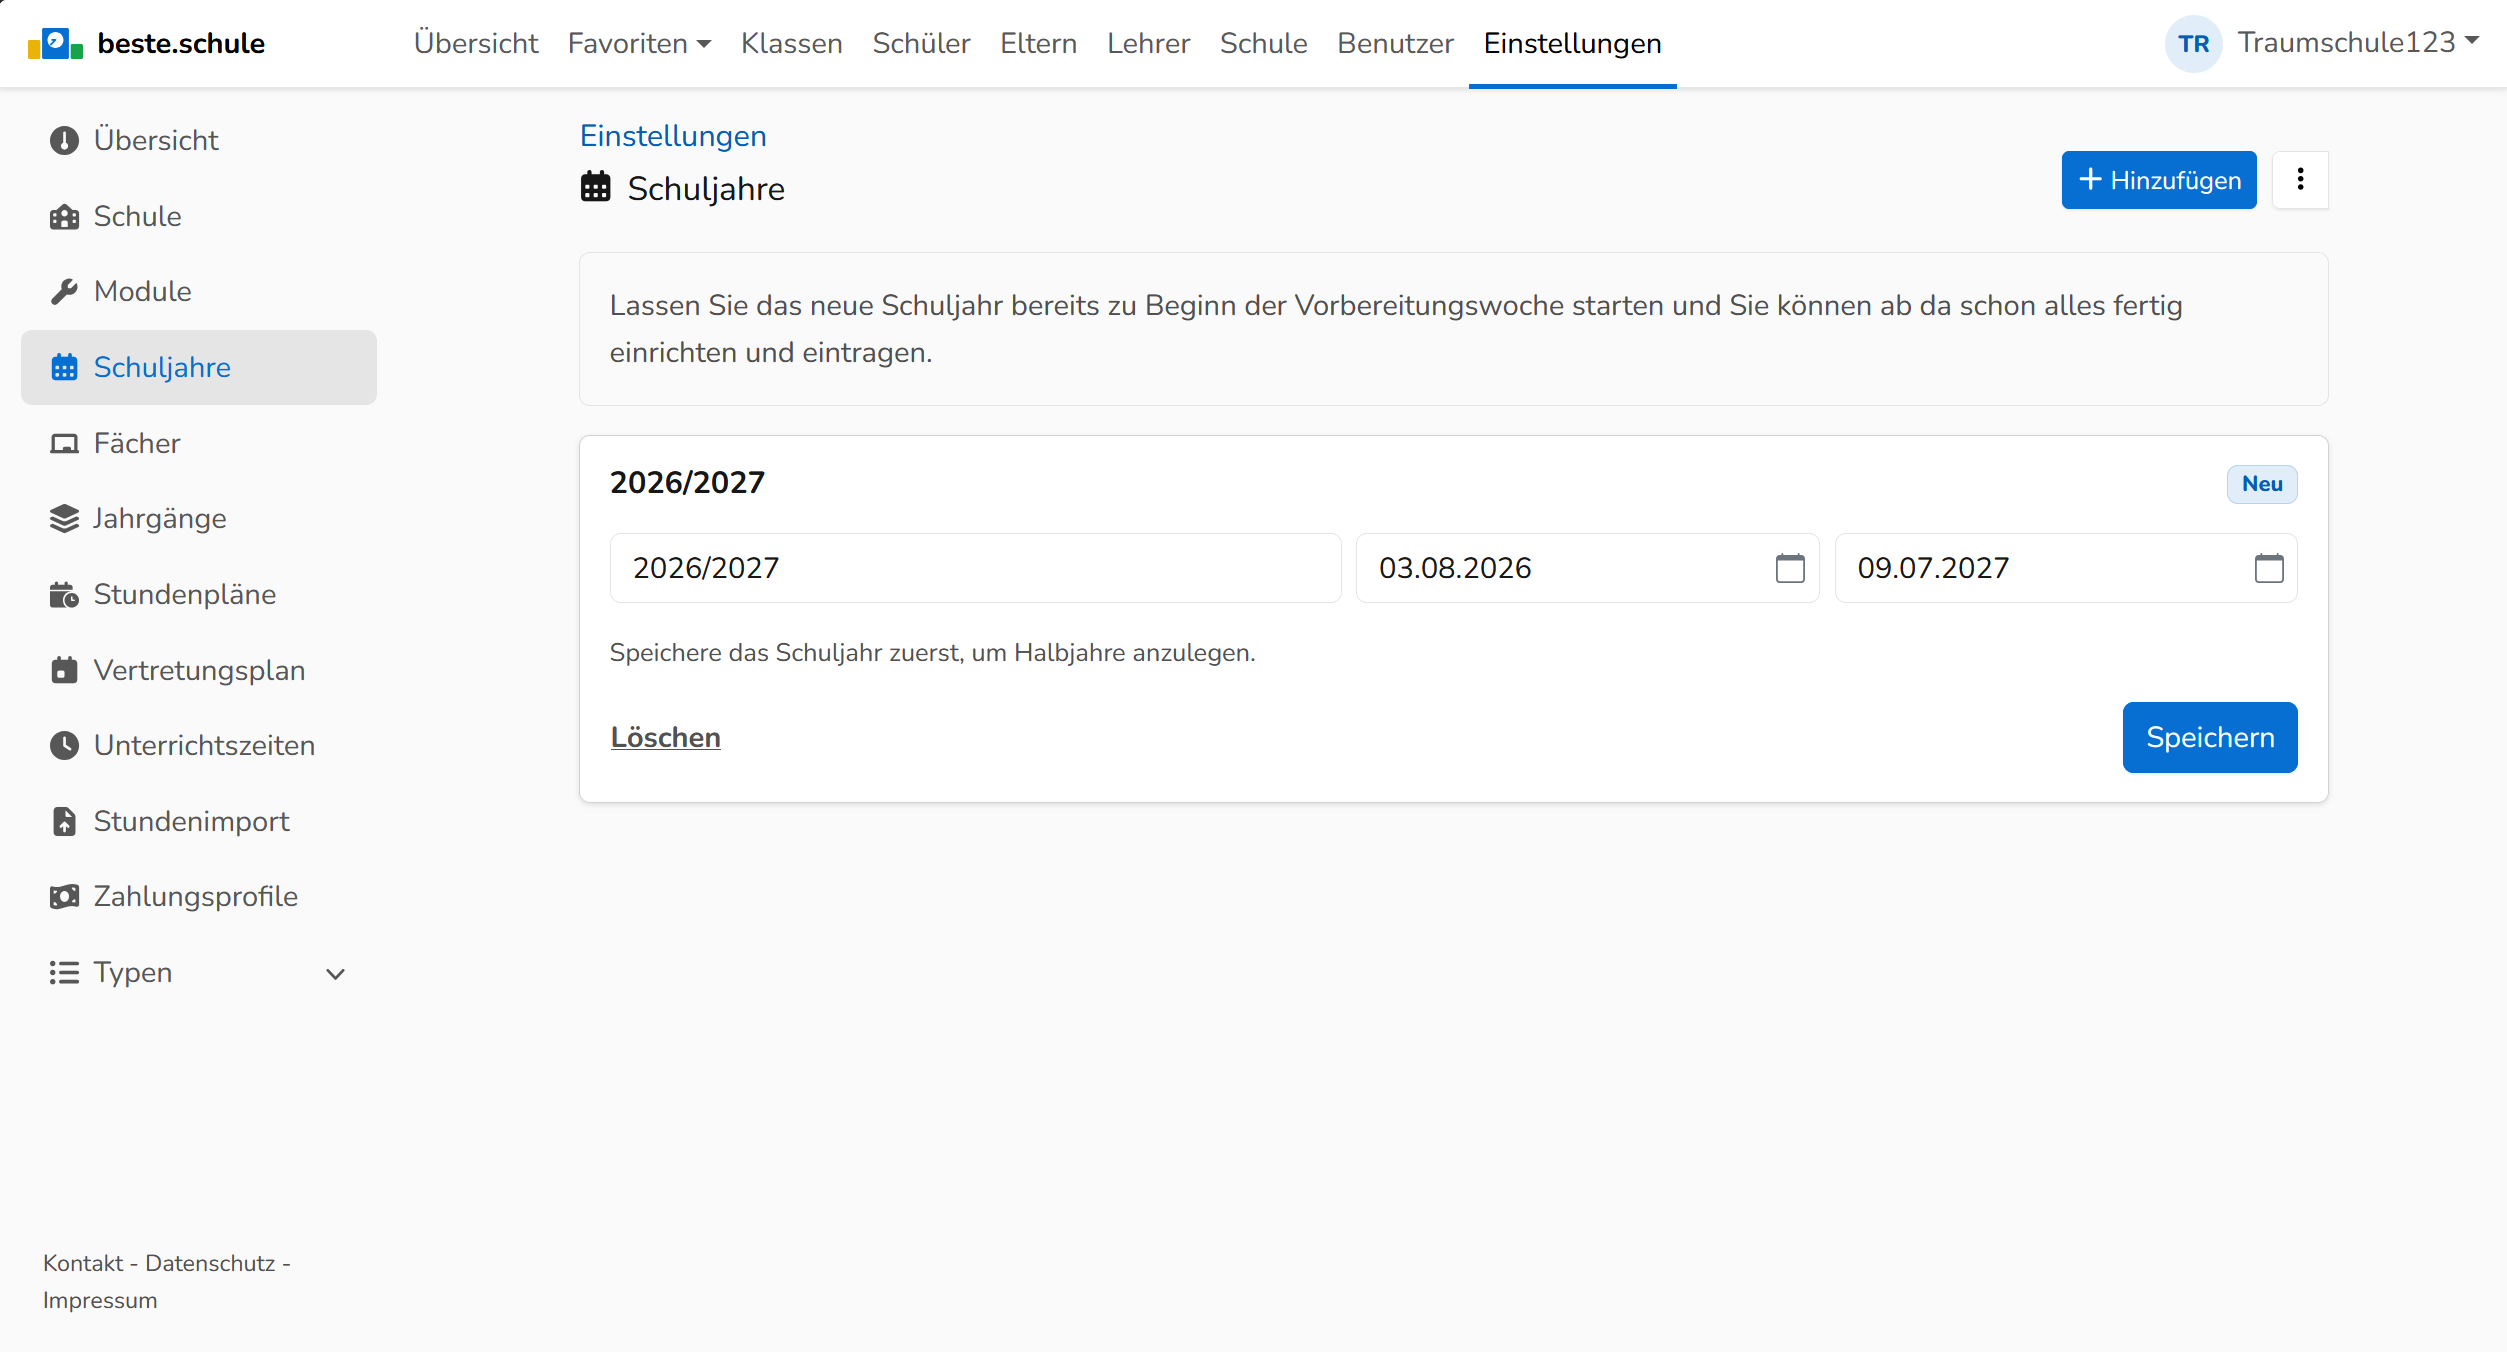Open Stundenimport label in the sidebar
The width and height of the screenshot is (2507, 1352).
pos(192,822)
